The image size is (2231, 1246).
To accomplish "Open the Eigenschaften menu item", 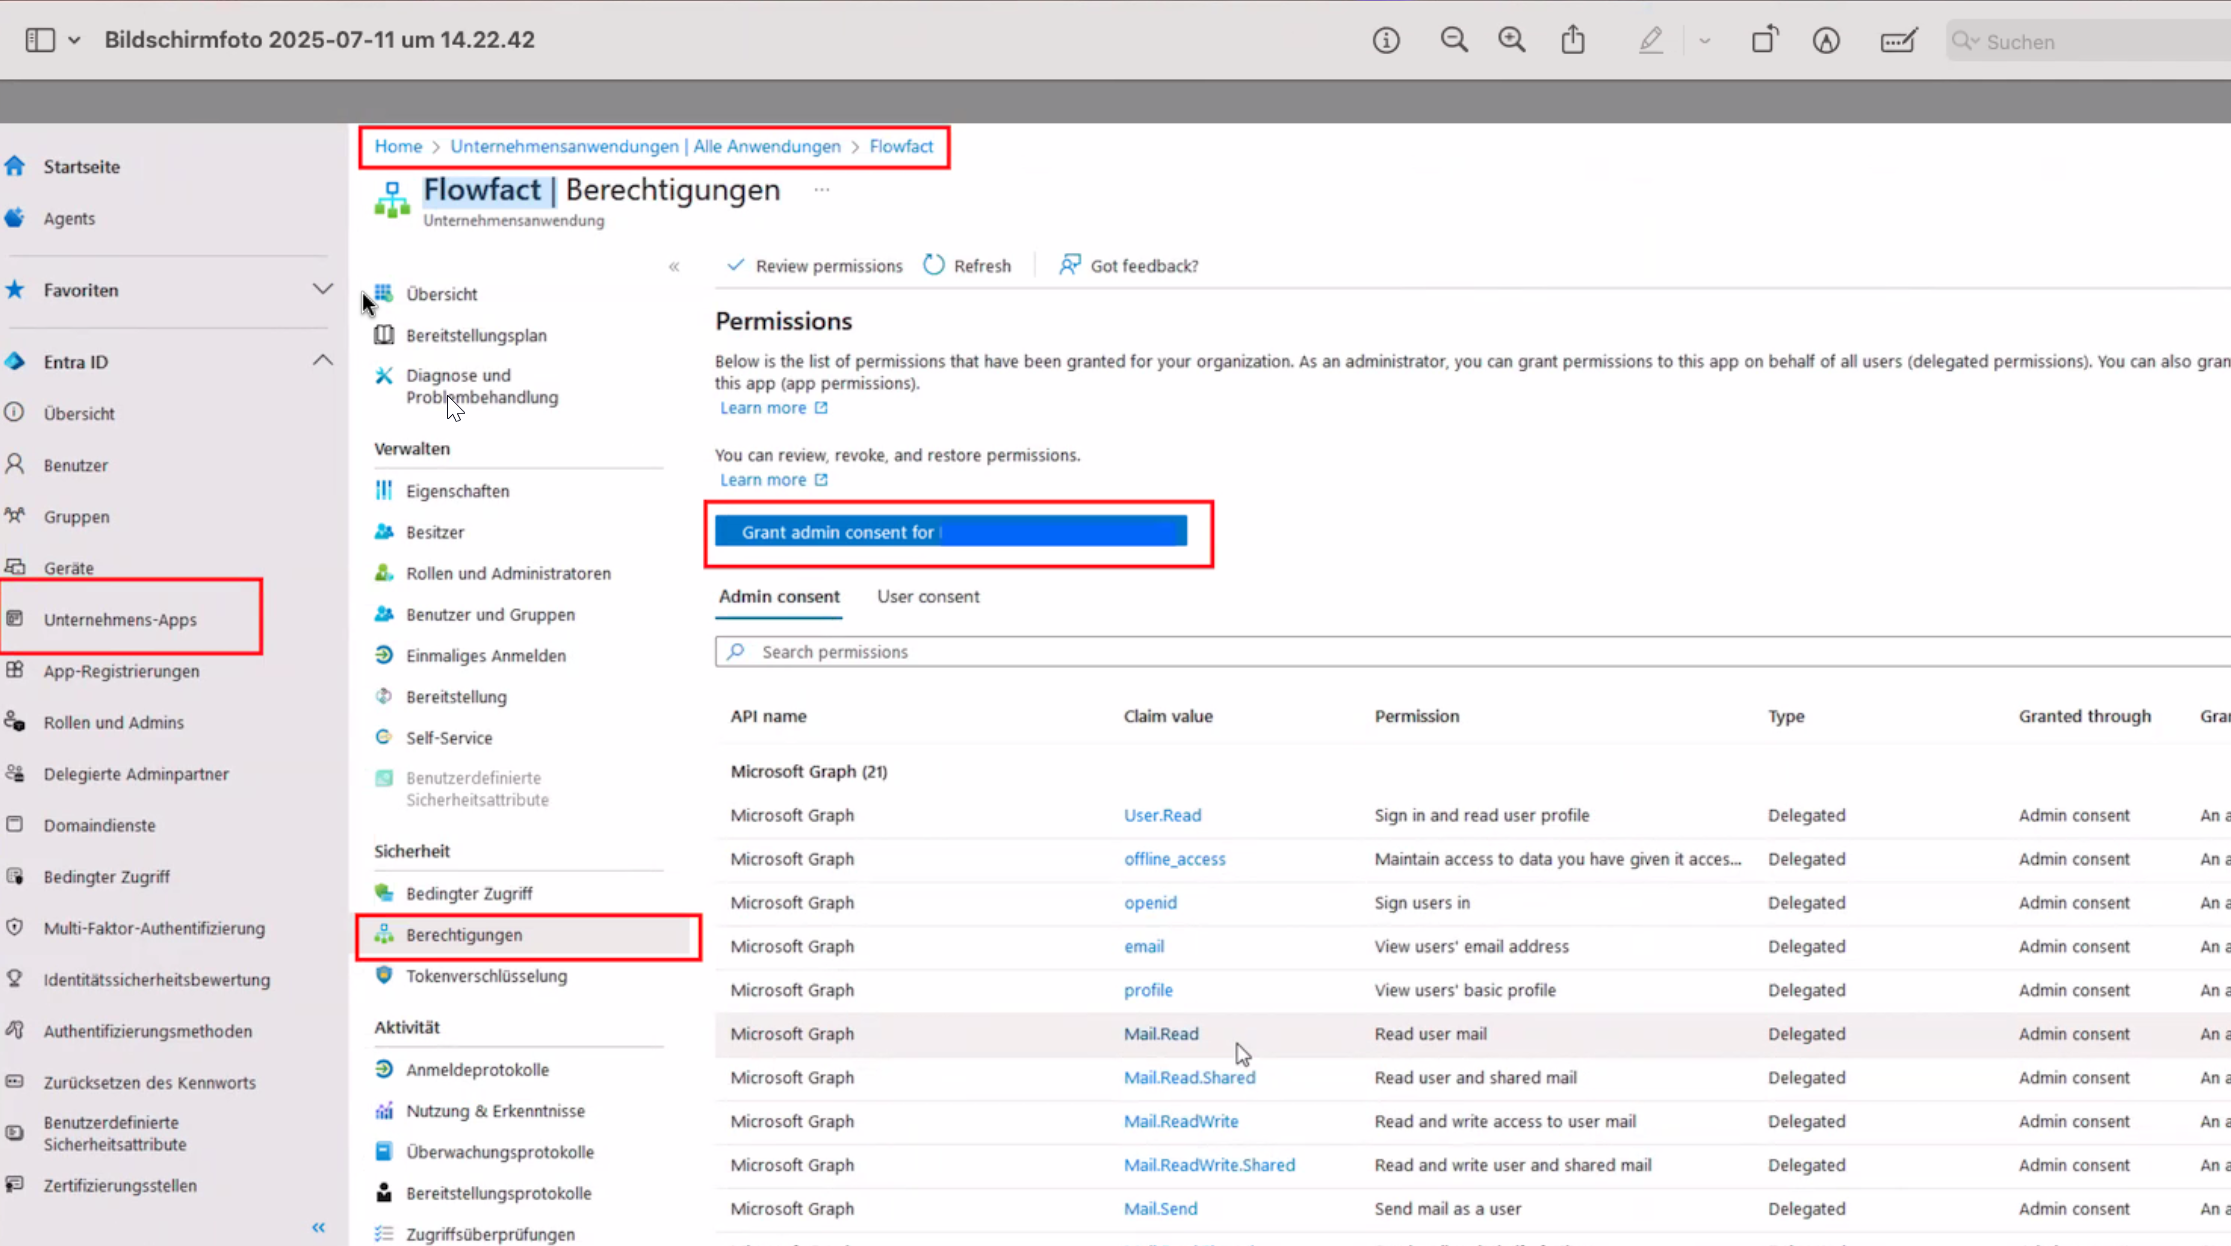I will point(457,490).
